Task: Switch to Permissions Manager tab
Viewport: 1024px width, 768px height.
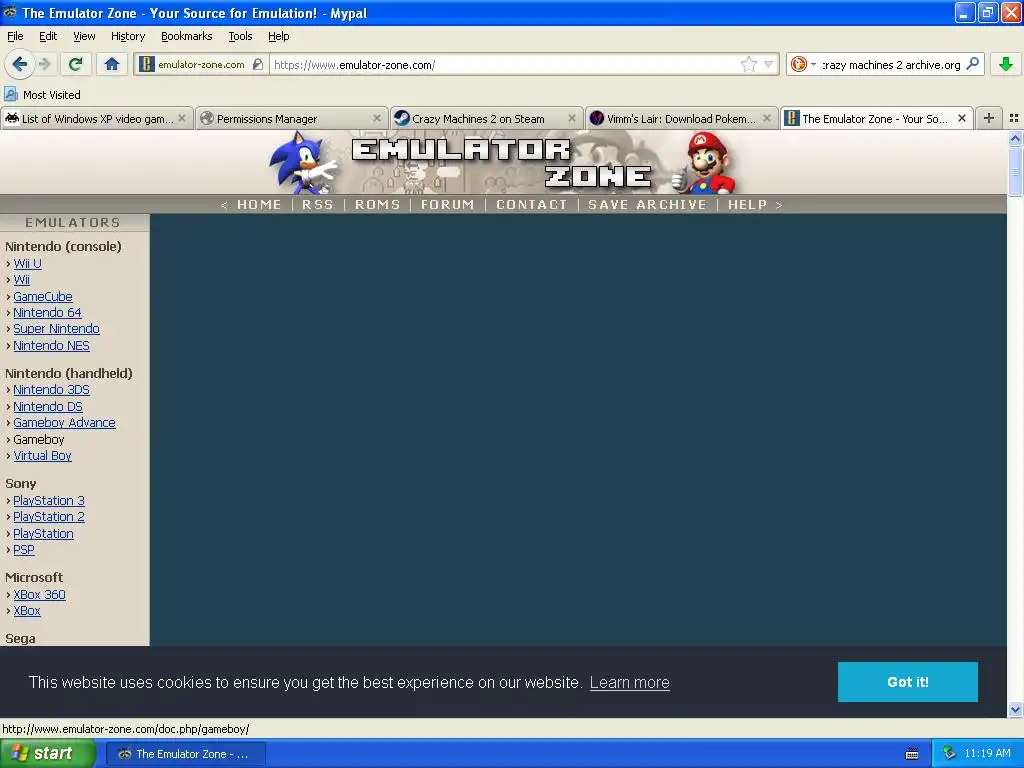Action: [291, 118]
